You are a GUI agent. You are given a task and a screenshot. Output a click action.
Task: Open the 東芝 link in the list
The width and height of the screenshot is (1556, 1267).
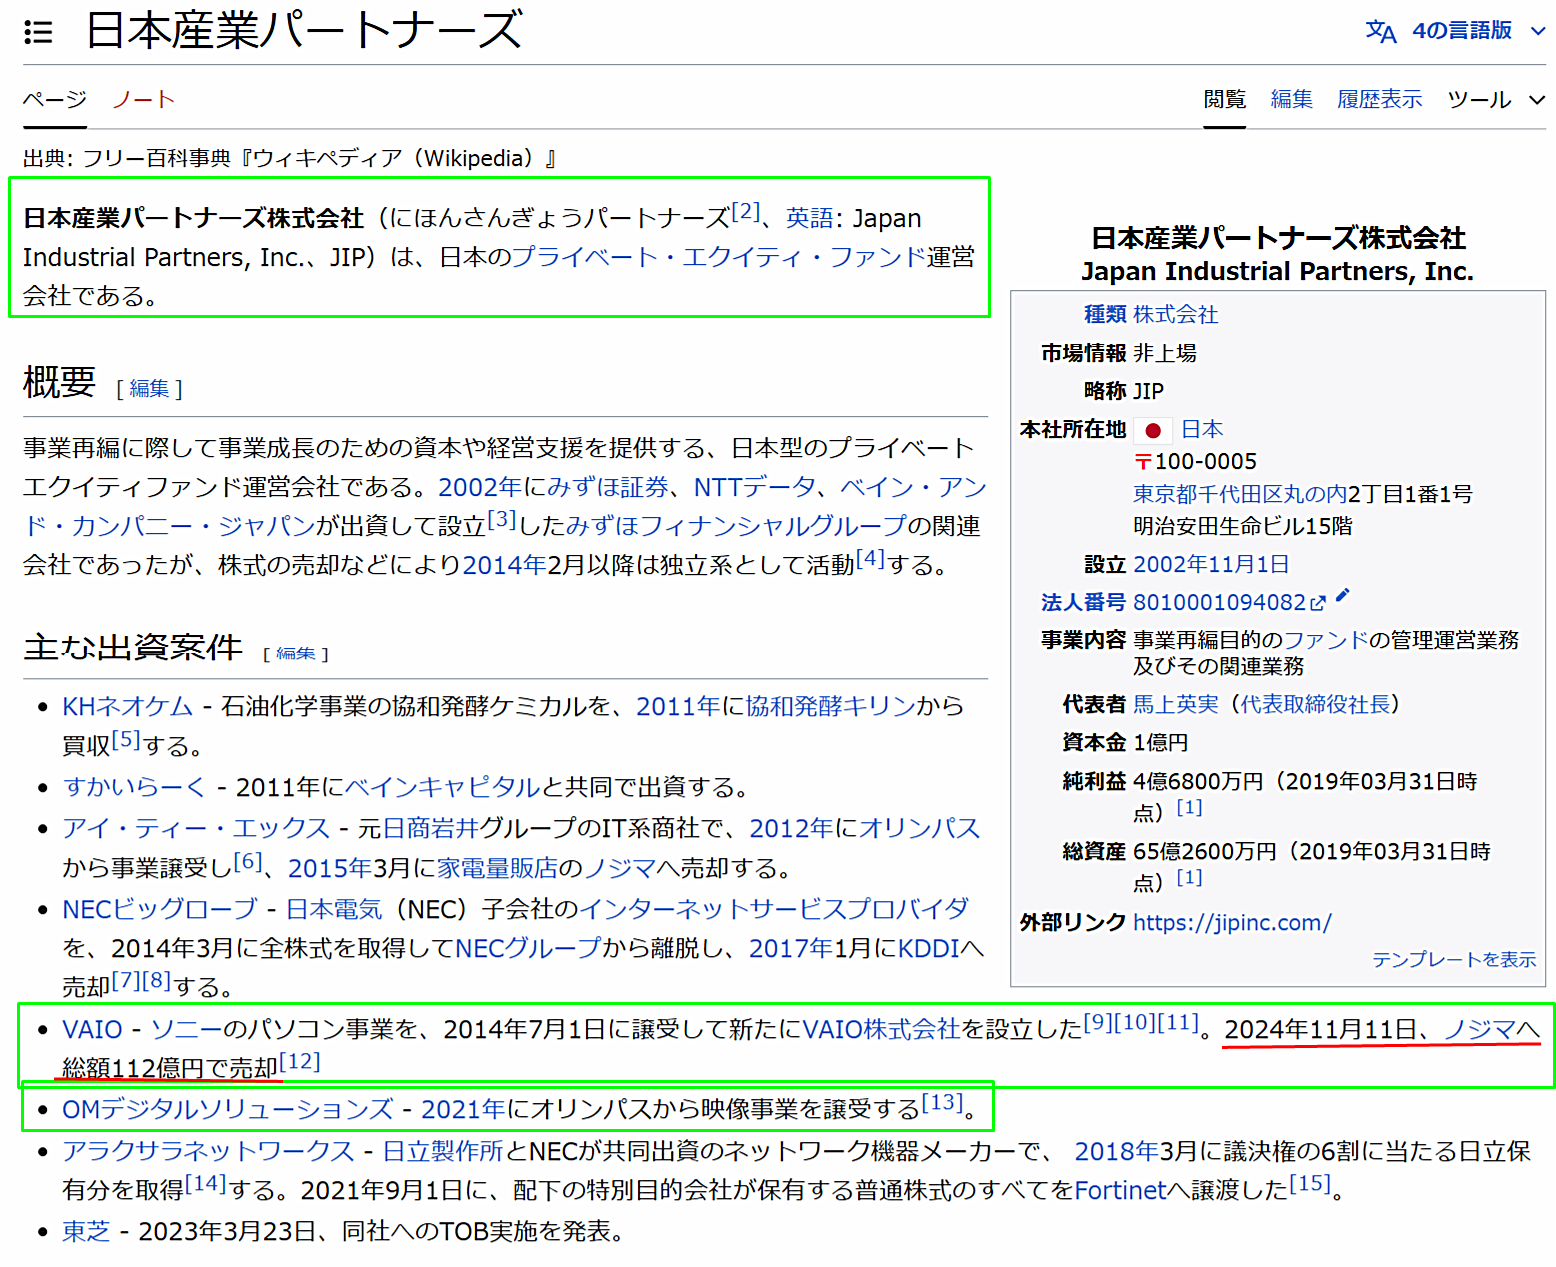click(x=86, y=1232)
